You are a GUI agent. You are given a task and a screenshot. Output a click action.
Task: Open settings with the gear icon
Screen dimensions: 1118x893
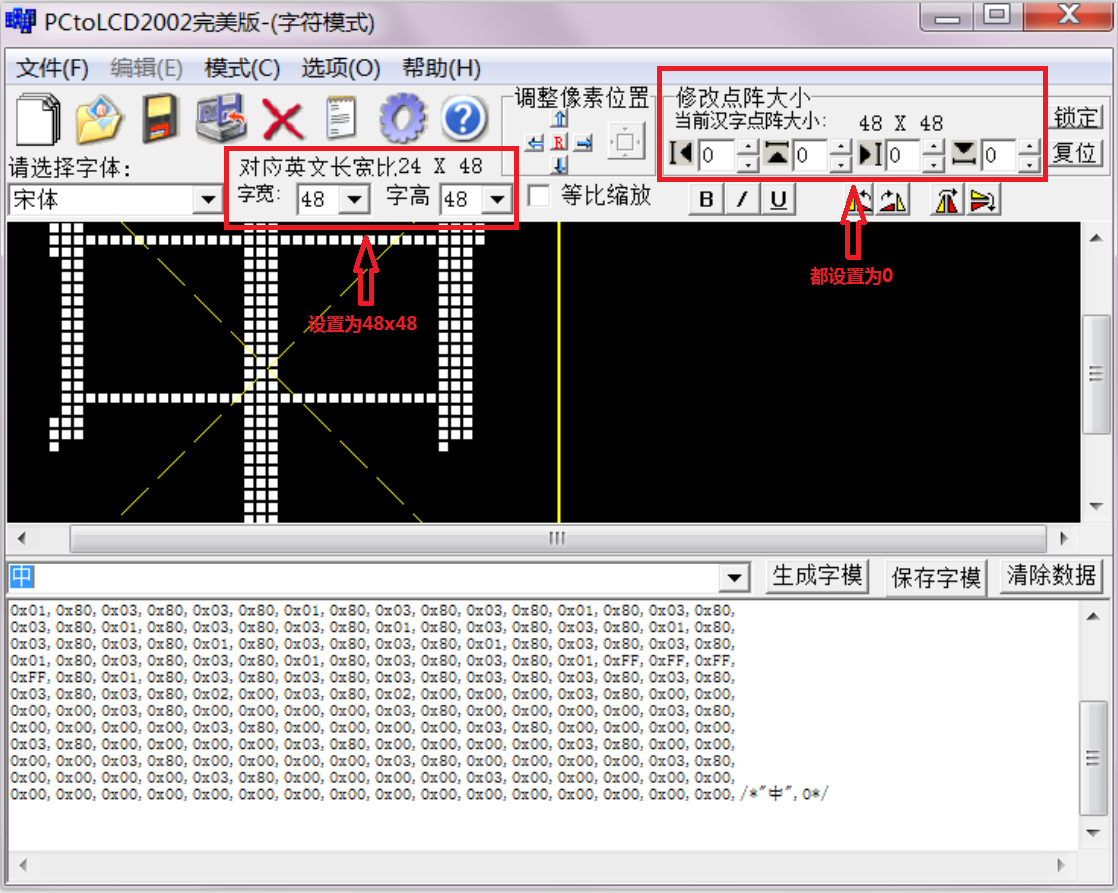[x=402, y=119]
